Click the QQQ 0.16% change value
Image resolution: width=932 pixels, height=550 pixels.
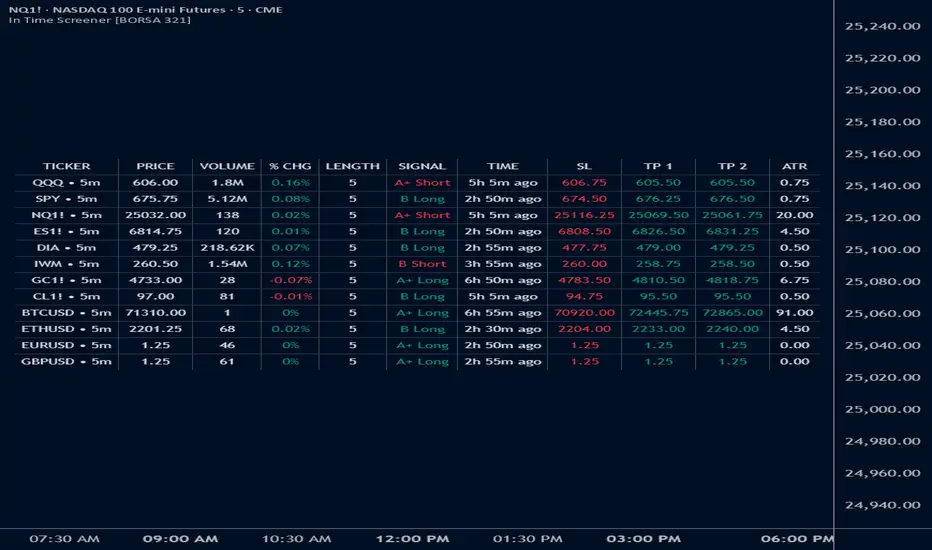click(x=290, y=183)
